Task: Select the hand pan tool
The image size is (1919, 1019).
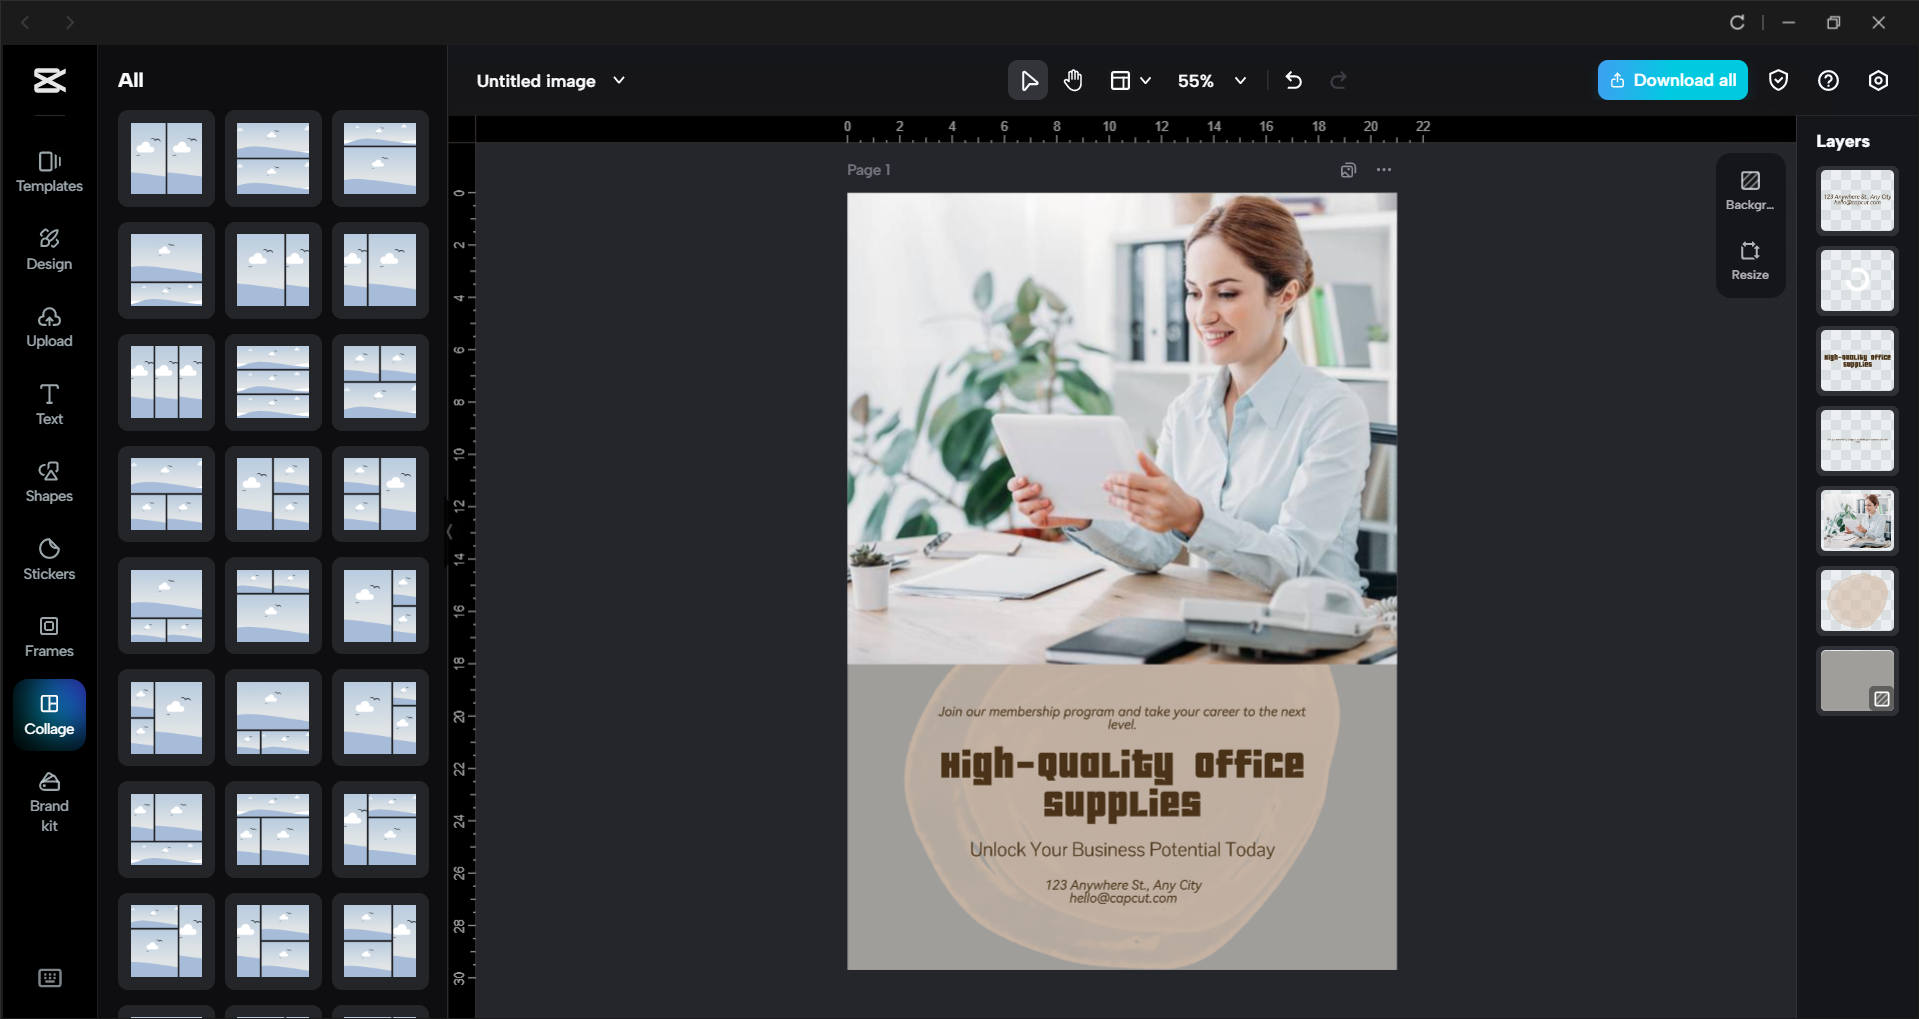Action: (1073, 80)
